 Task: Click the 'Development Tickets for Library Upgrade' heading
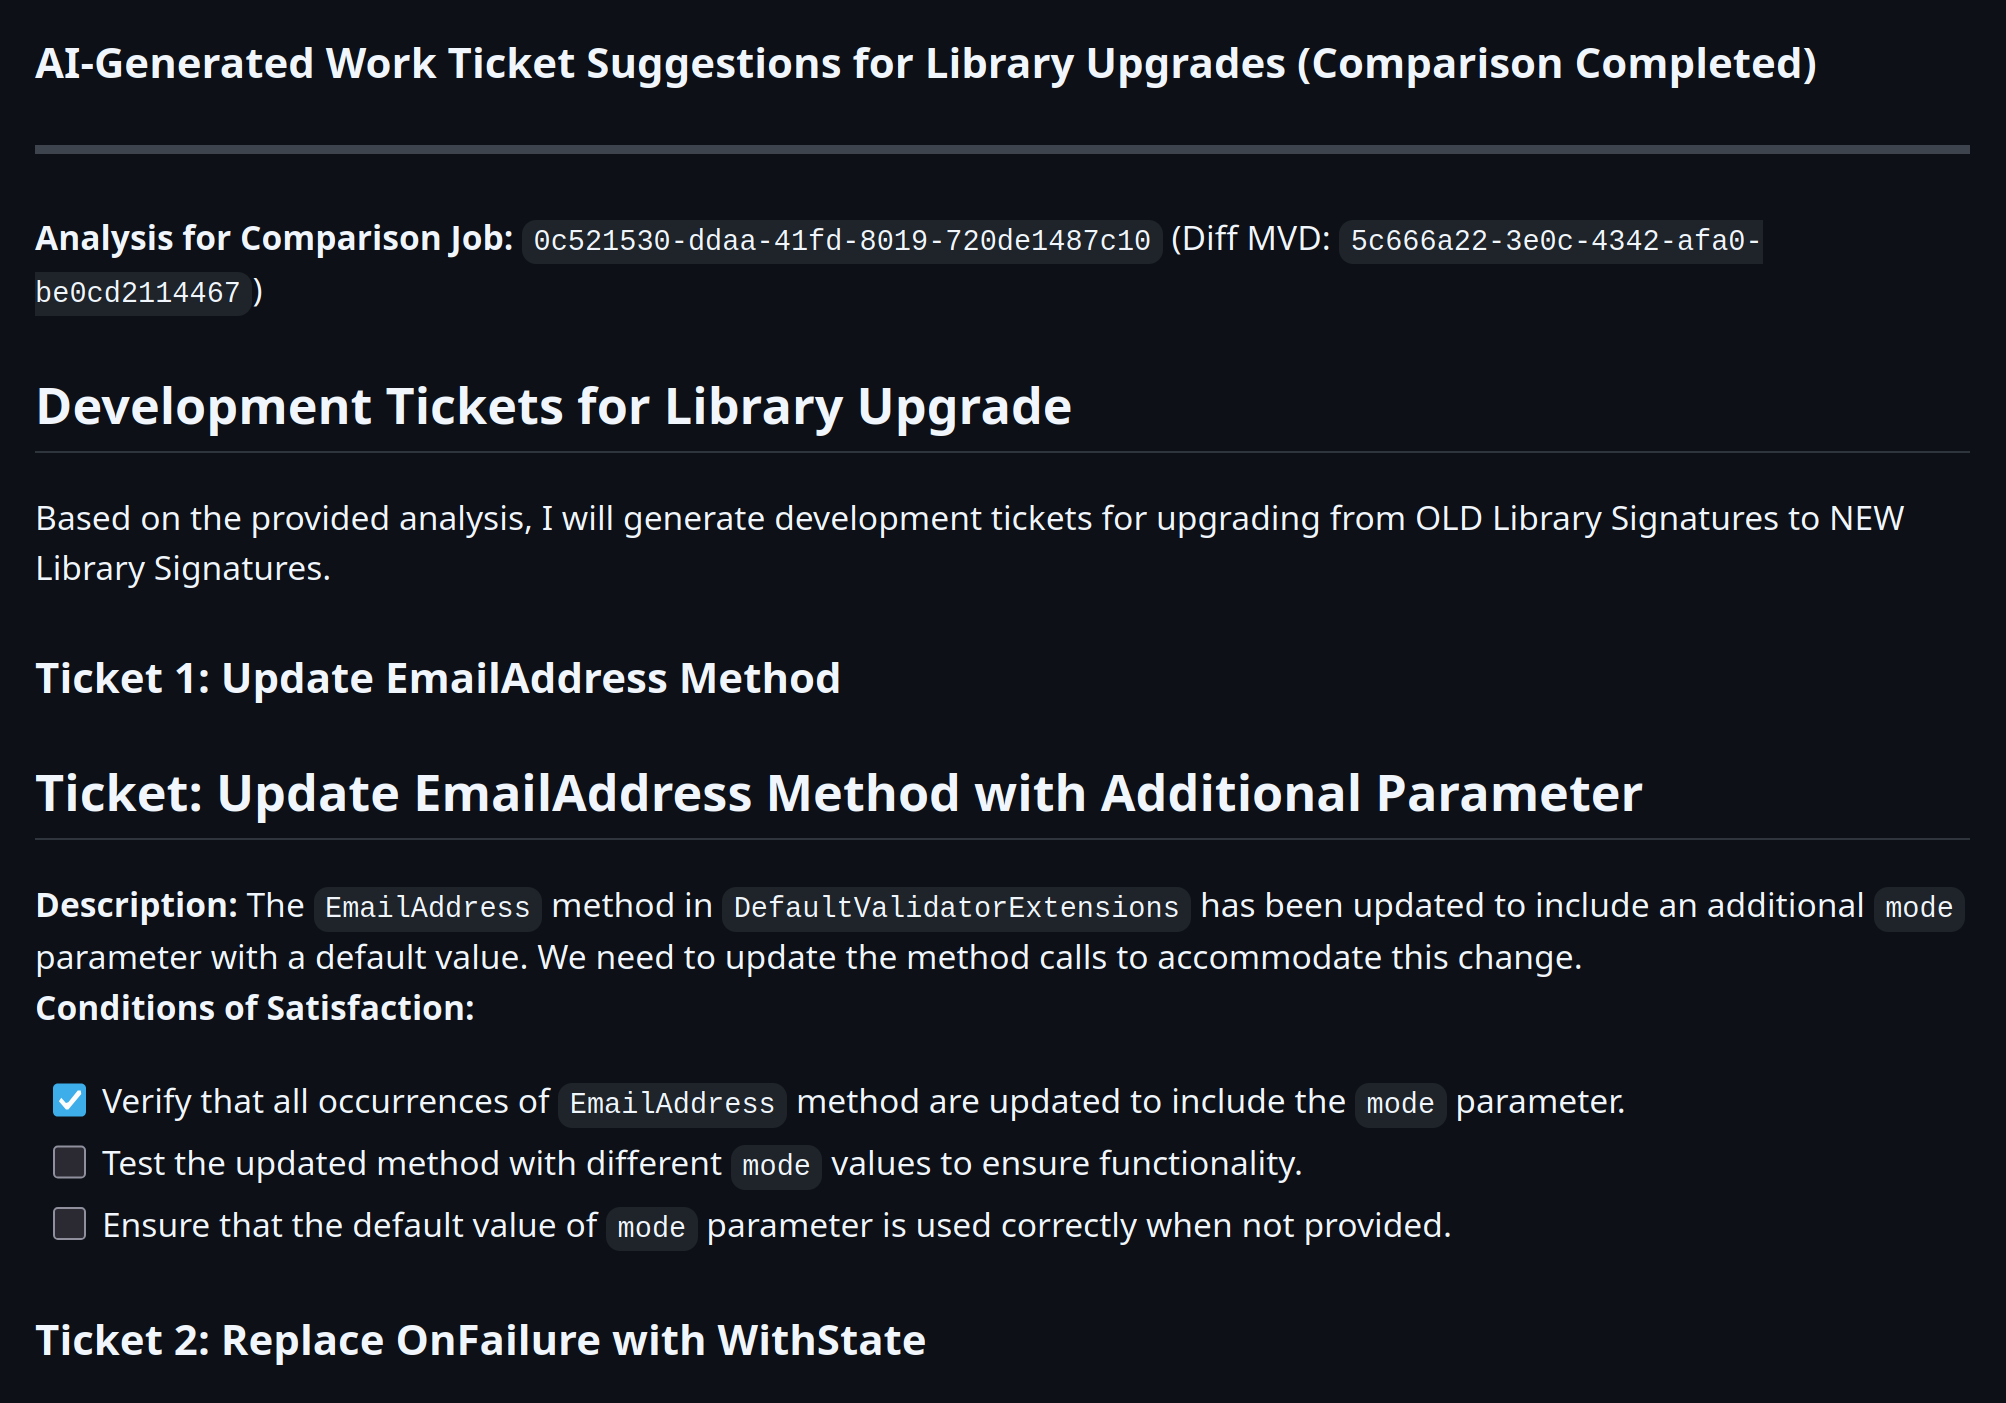[x=553, y=406]
